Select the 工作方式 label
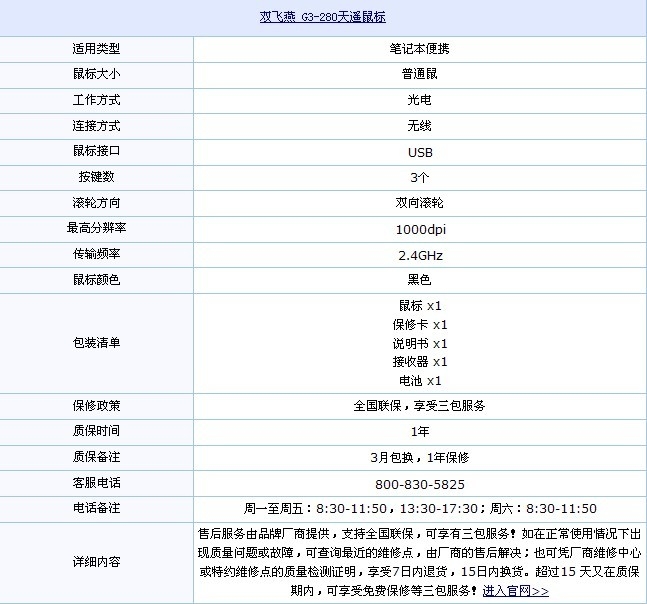This screenshot has width=647, height=604. pyautogui.click(x=97, y=100)
